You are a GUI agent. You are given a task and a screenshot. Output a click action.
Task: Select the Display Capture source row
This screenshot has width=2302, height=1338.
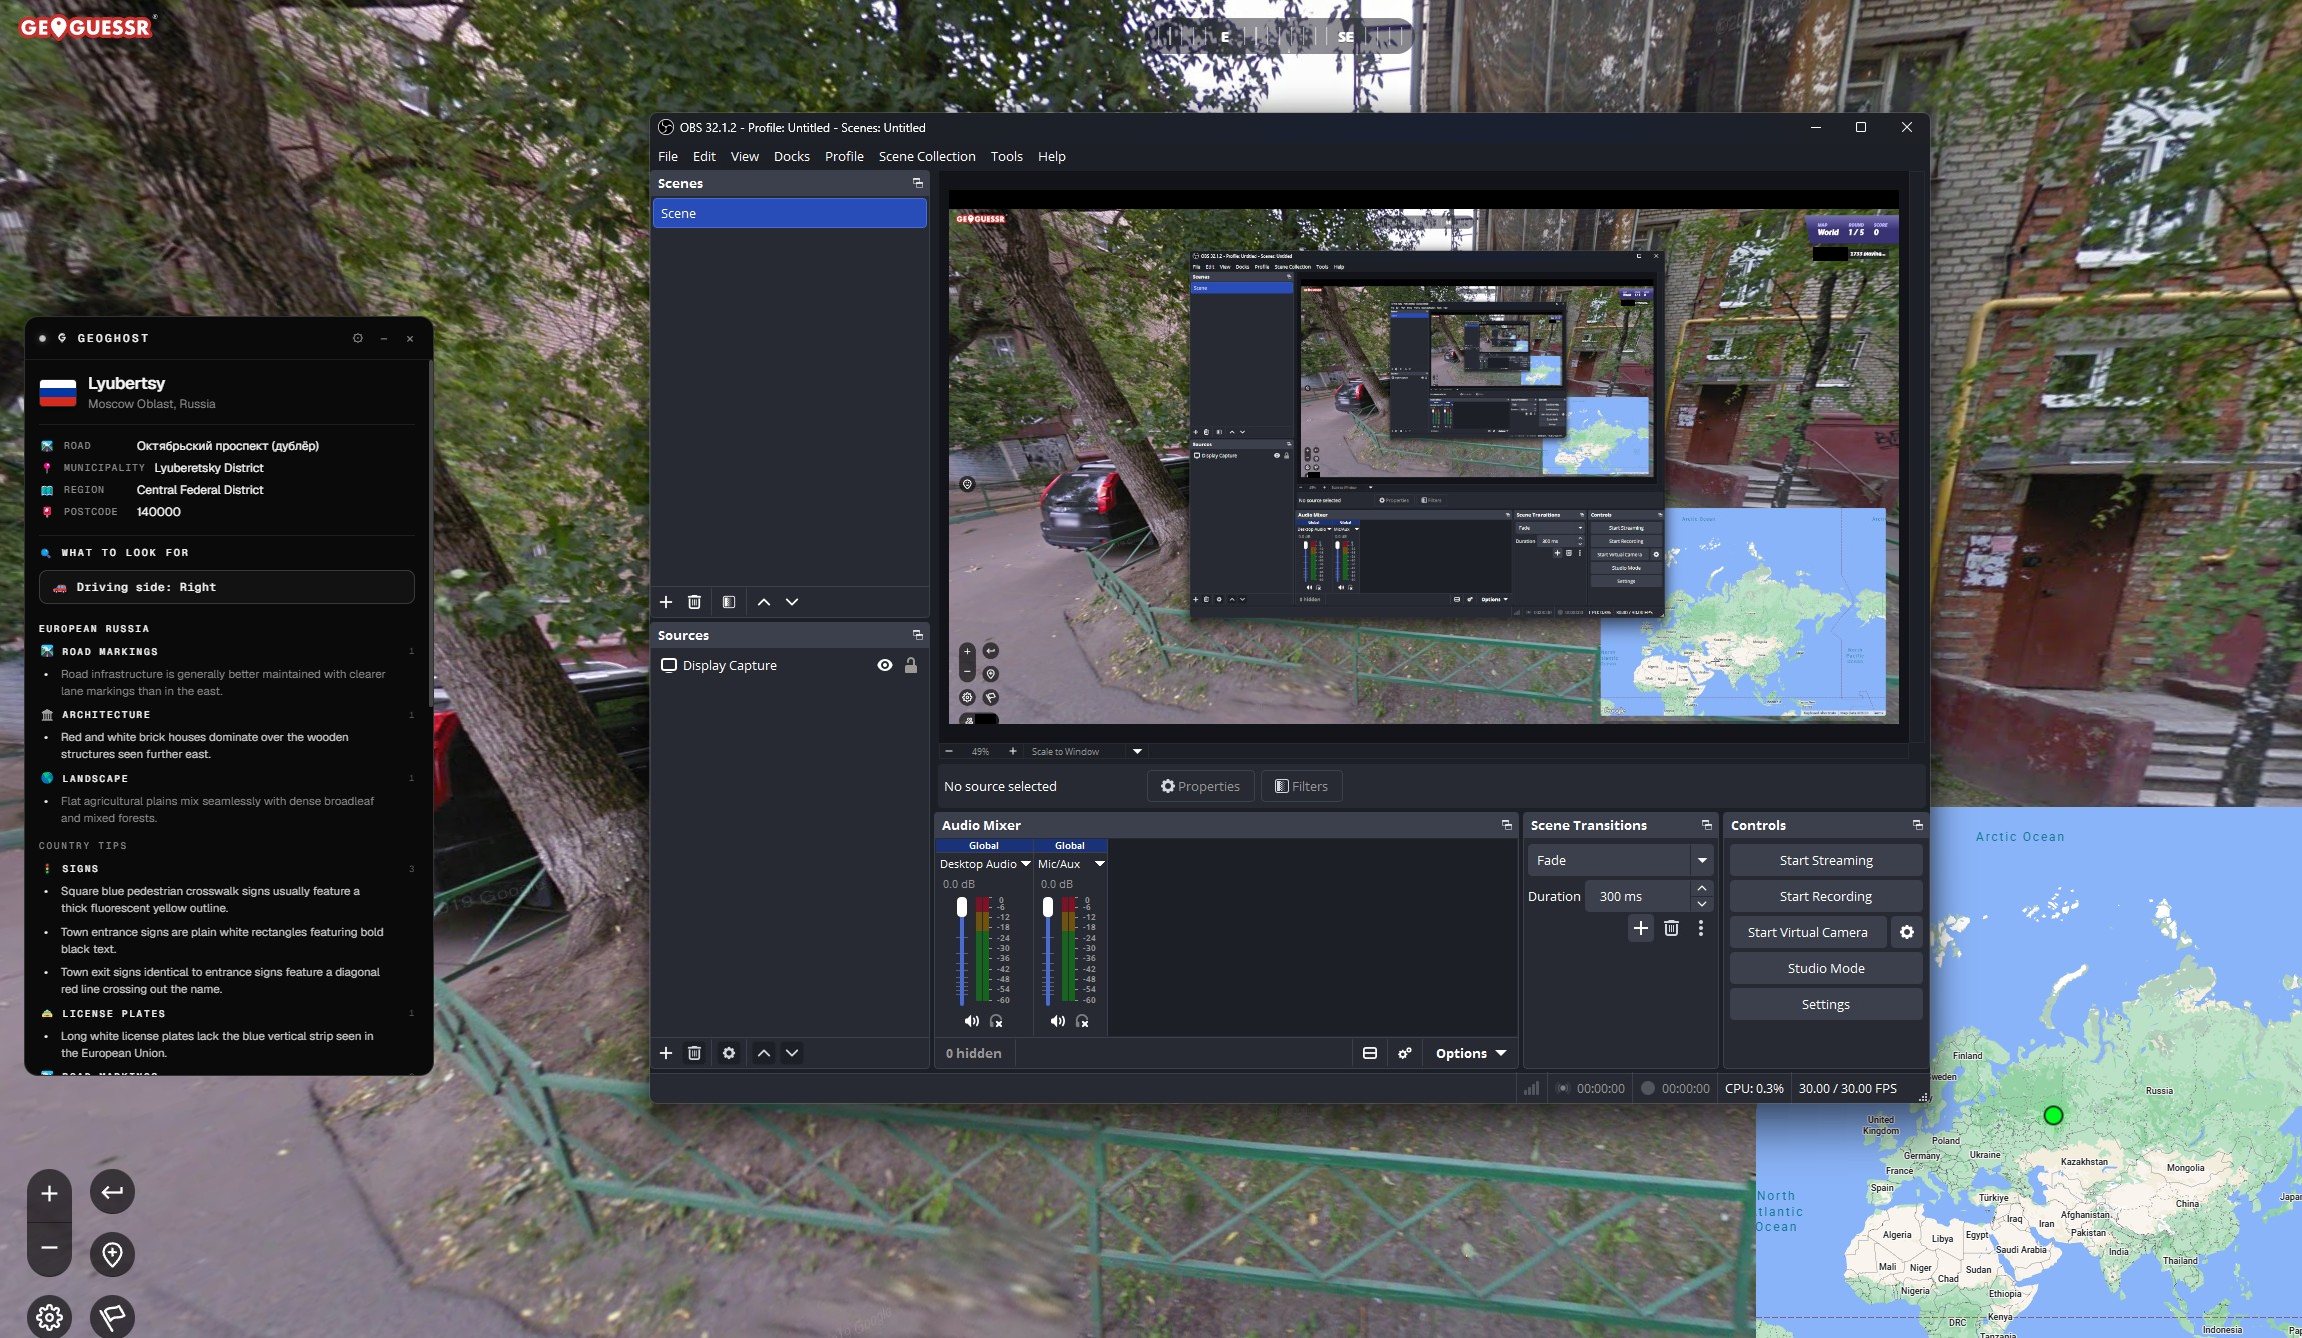(x=789, y=665)
